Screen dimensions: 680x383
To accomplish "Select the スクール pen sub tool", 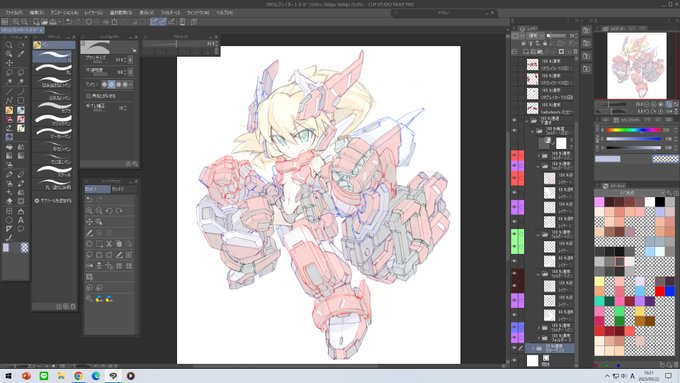I will [52, 170].
